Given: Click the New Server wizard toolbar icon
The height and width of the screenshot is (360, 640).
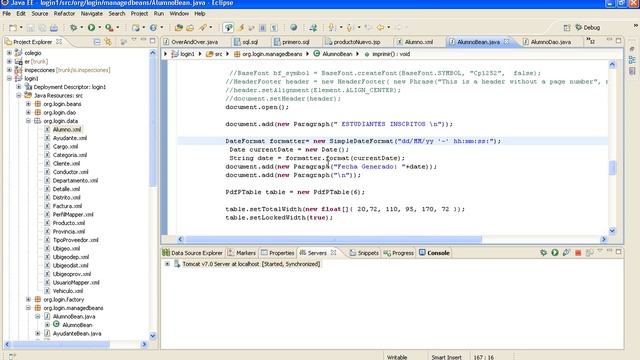Looking at the screenshot, I should 136,28.
